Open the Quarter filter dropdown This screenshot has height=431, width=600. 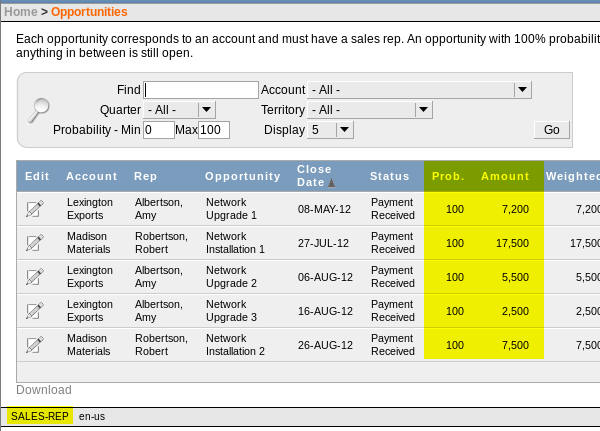(179, 110)
